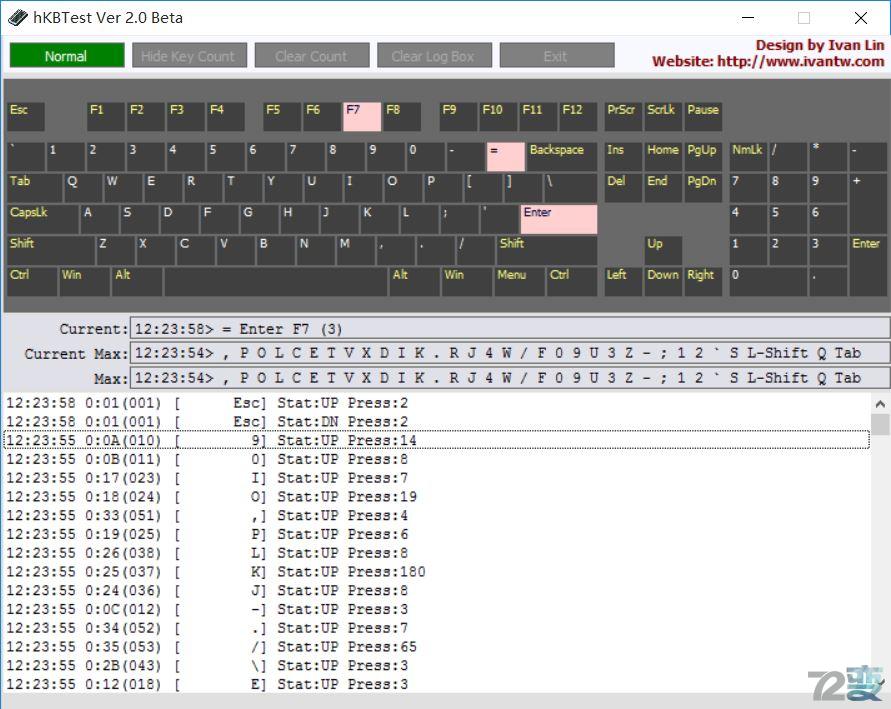Image resolution: width=891 pixels, height=709 pixels.
Task: Click the Current key status field
Action: 509,329
